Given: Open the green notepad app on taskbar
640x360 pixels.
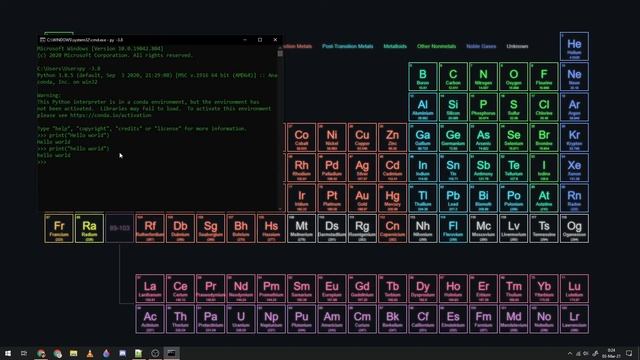Looking at the screenshot, I should pos(139,353).
